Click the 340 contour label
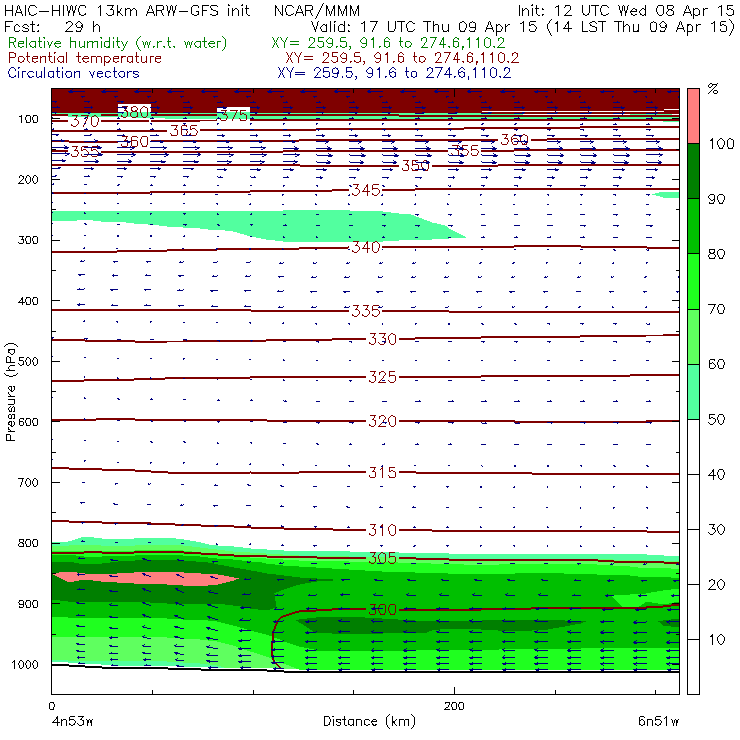This screenshot has width=740, height=740. (x=366, y=247)
